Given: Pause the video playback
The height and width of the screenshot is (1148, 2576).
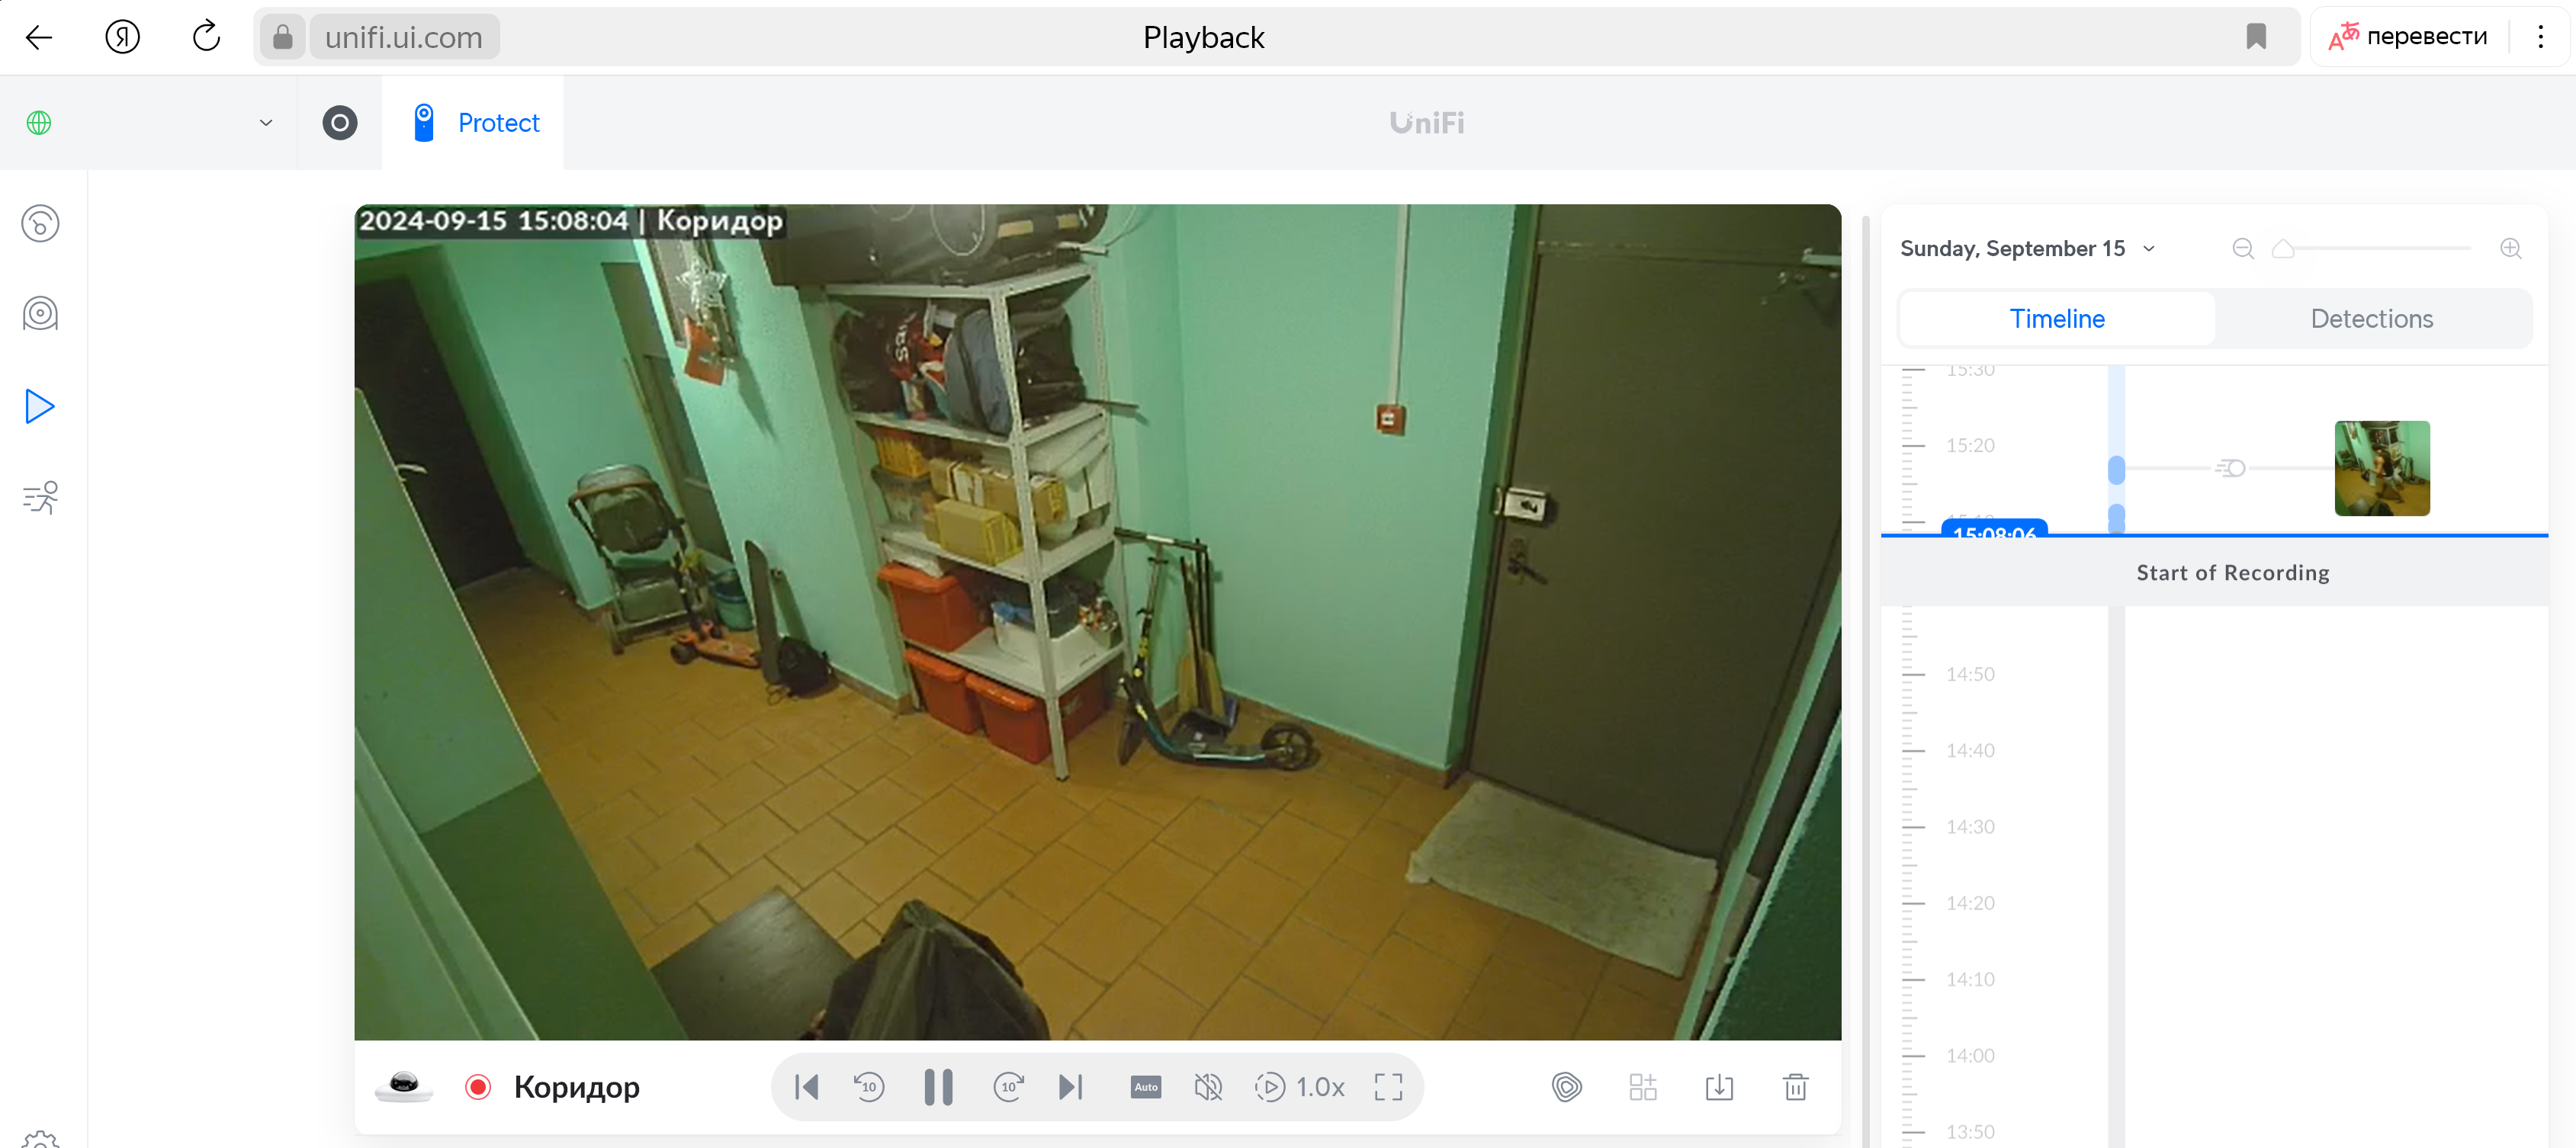Looking at the screenshot, I should 938,1087.
